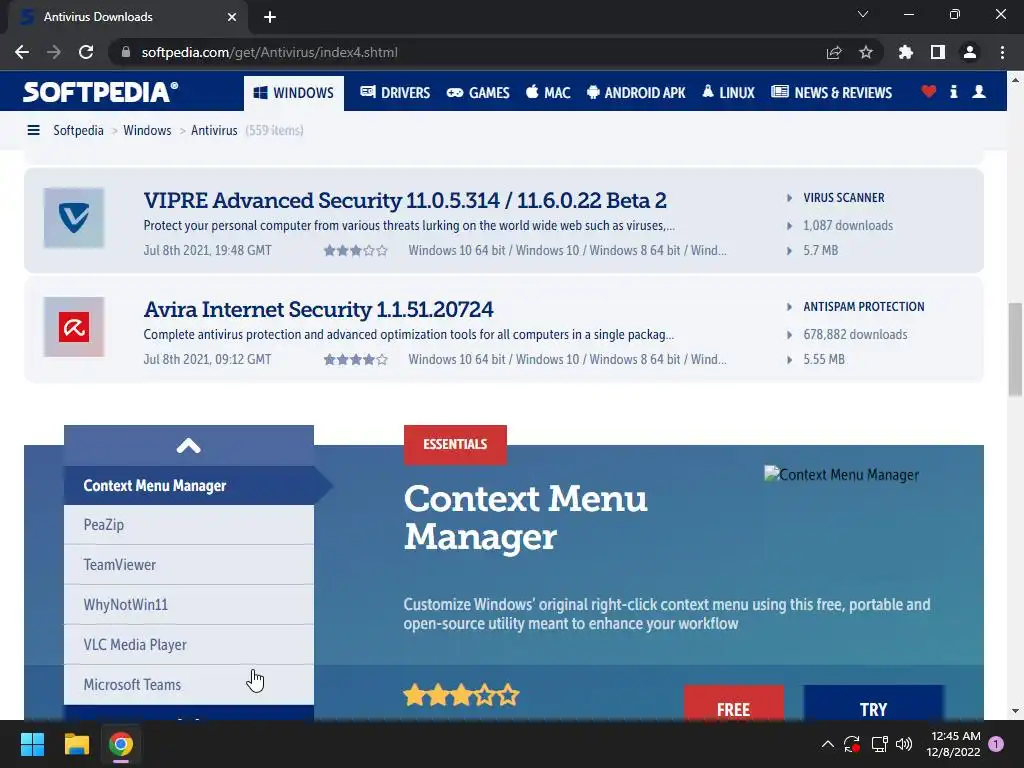Click the info icon in Softpedia header
This screenshot has width=1024, height=768.
click(953, 91)
